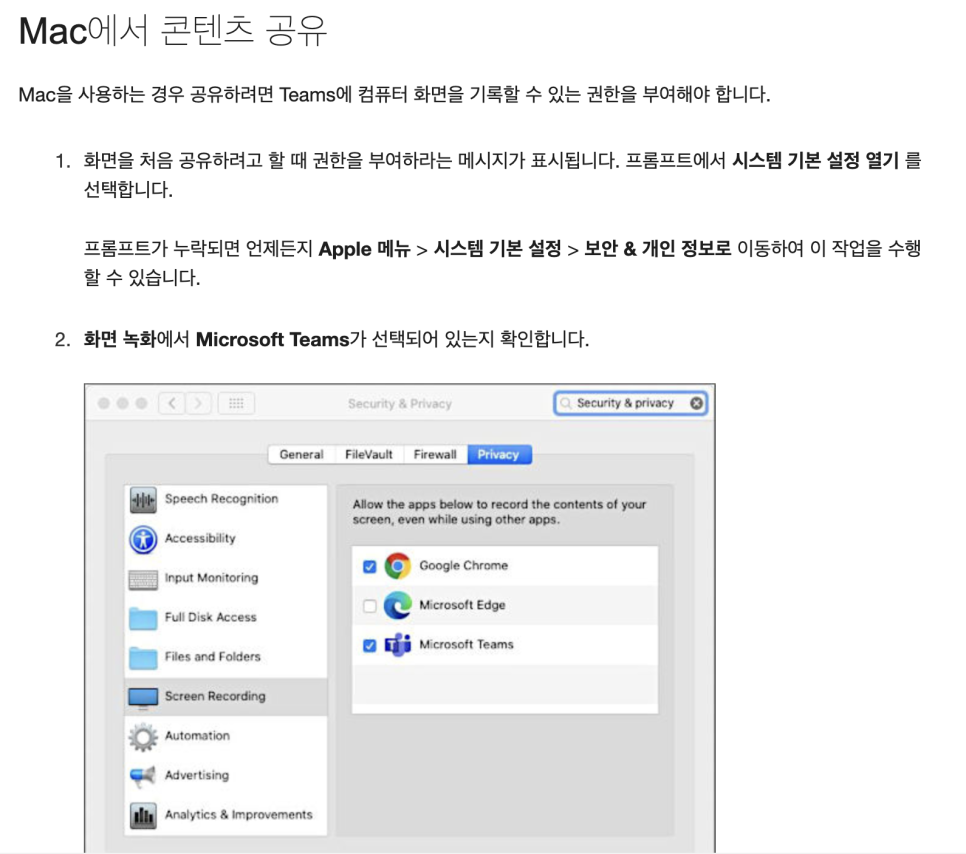Click the Full Disk Access folder icon

point(143,618)
